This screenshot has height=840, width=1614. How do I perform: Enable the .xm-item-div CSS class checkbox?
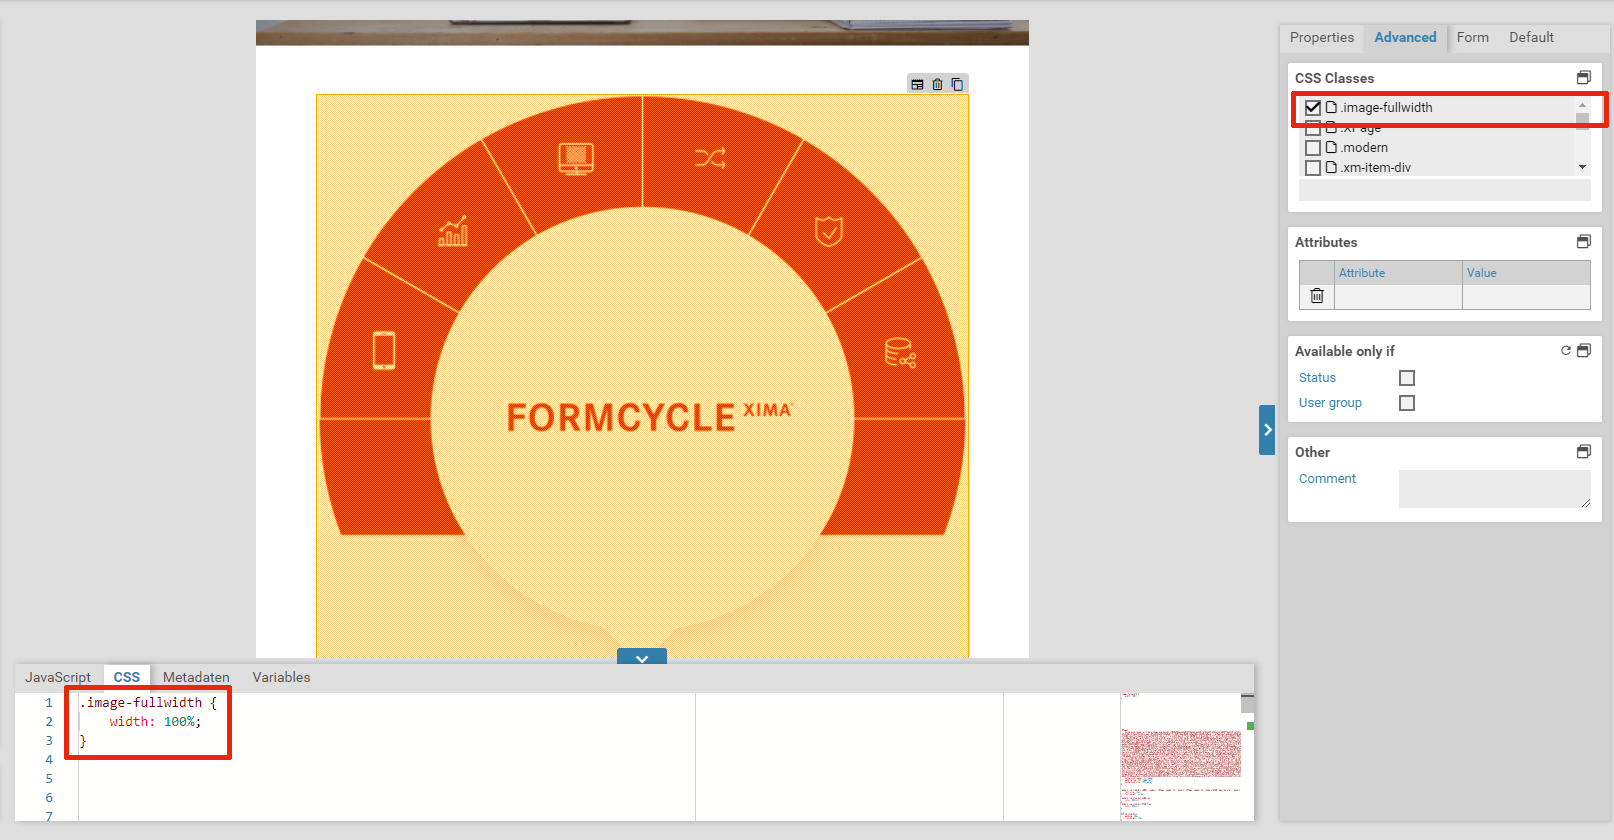point(1313,168)
